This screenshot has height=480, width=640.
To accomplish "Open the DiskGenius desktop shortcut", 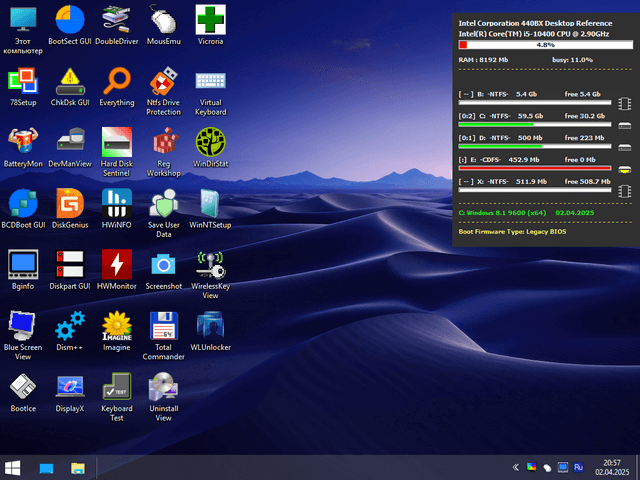I will click(70, 203).
